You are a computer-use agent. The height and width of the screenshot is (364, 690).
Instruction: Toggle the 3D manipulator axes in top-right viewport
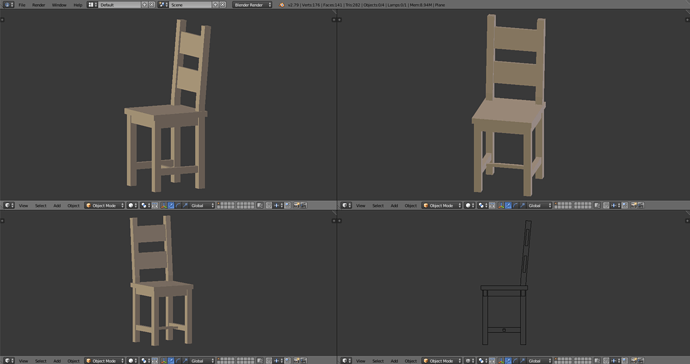coord(501,205)
